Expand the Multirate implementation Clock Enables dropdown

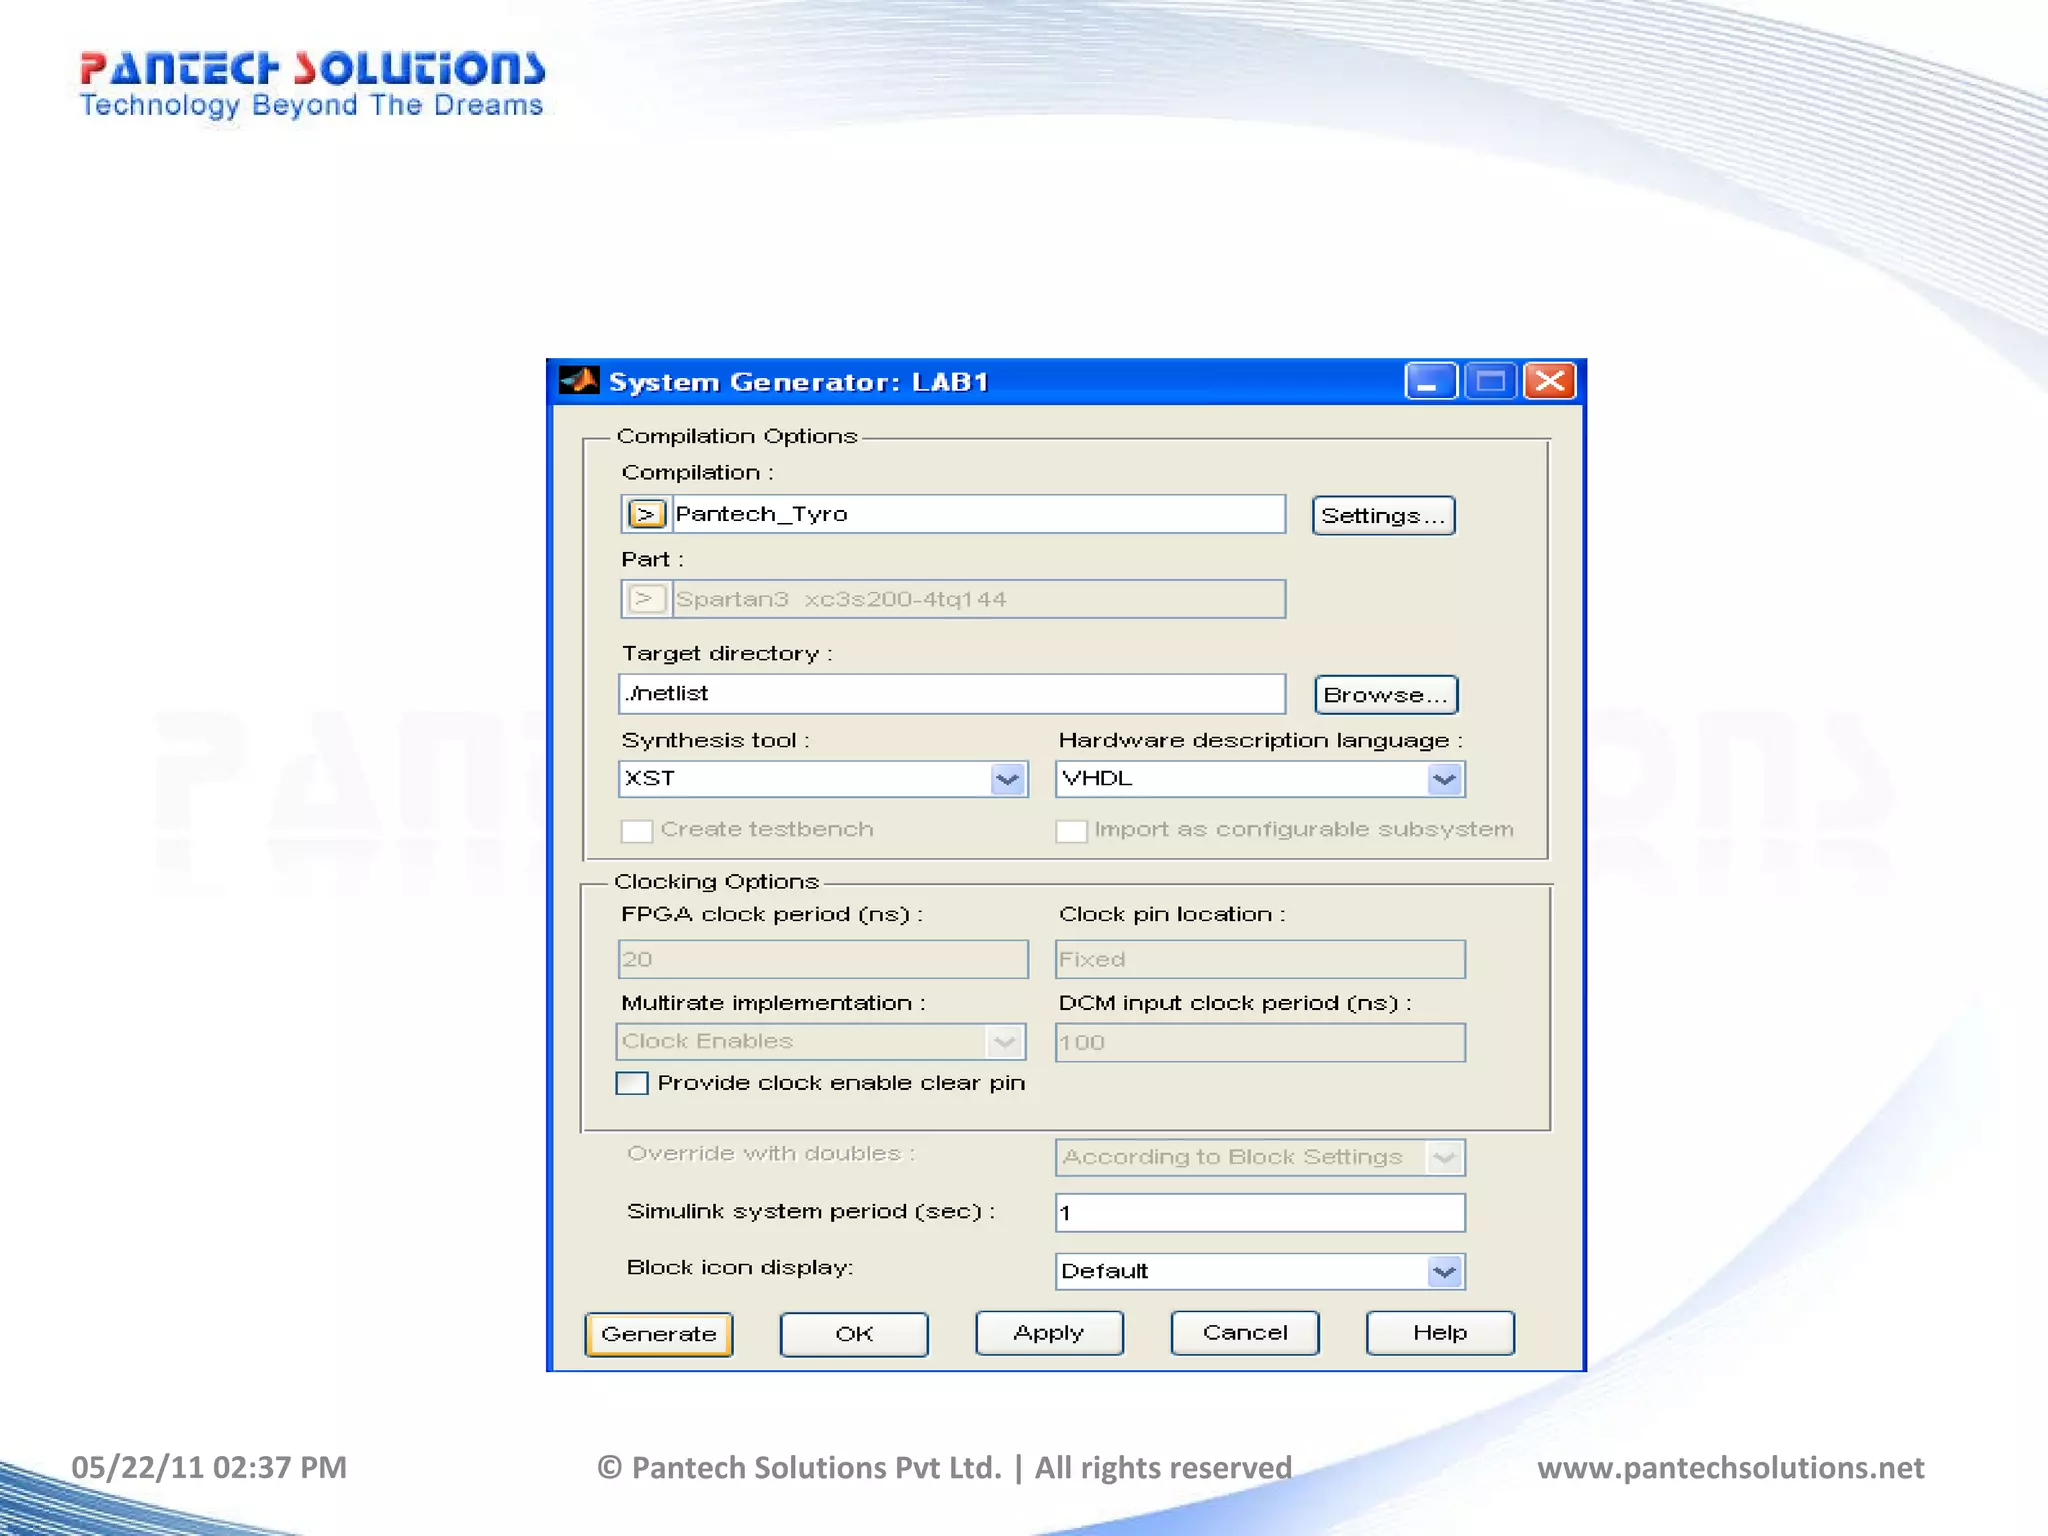click(x=1005, y=1042)
